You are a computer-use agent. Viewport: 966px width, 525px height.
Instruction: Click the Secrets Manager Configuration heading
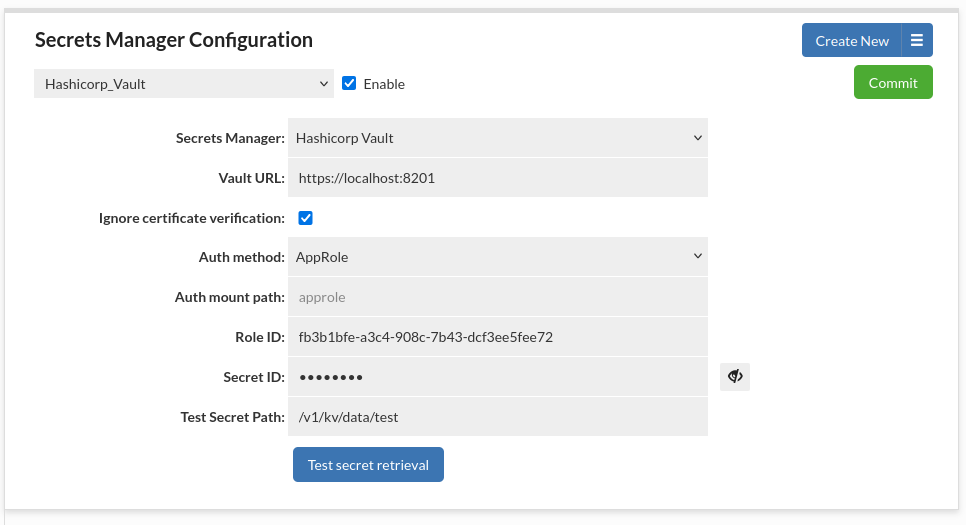coord(174,40)
